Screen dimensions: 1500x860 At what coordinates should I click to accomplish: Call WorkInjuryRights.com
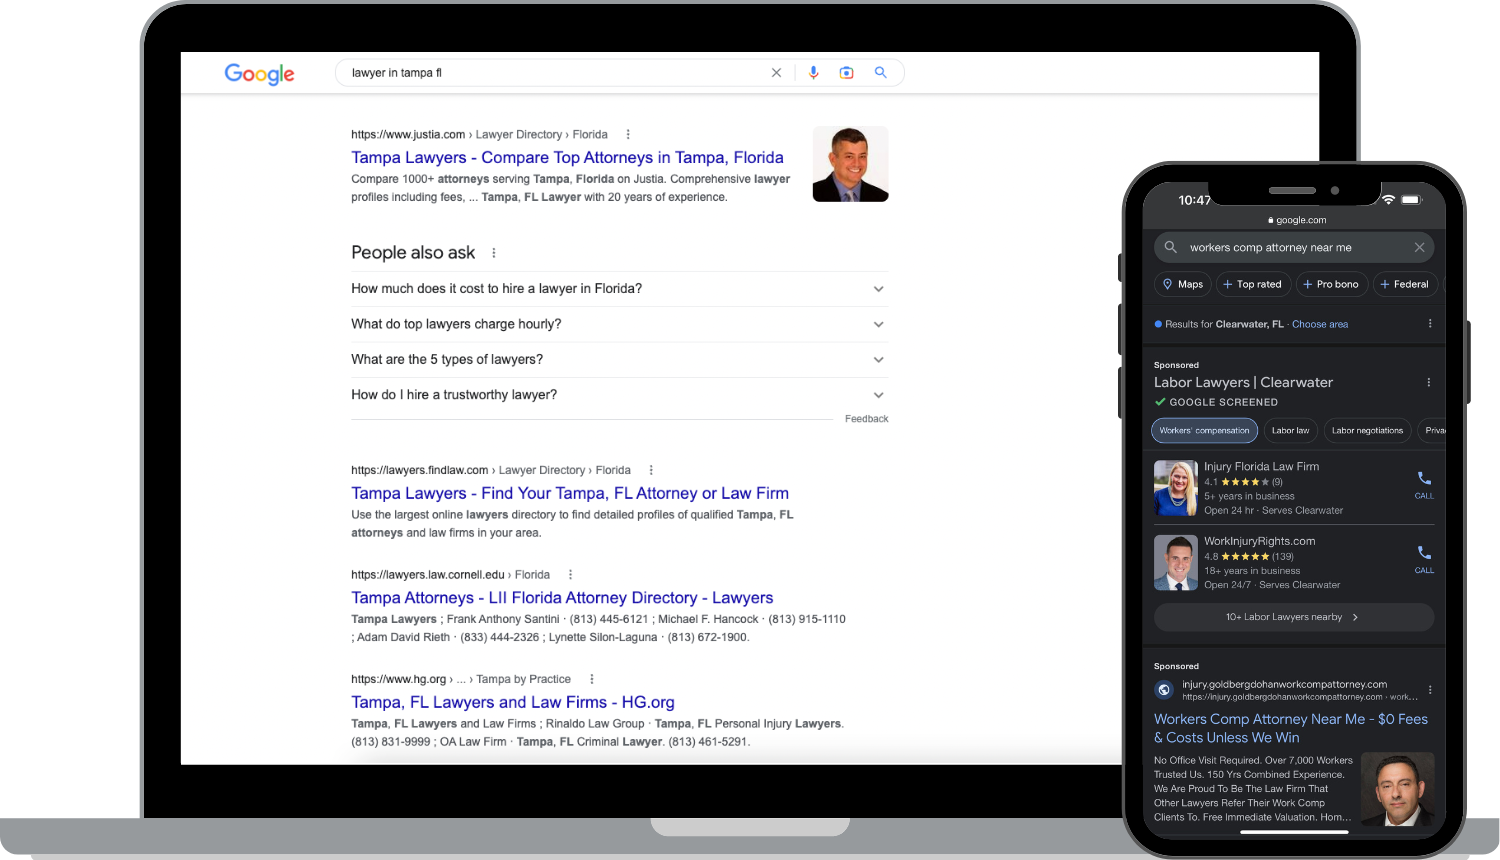coord(1424,561)
